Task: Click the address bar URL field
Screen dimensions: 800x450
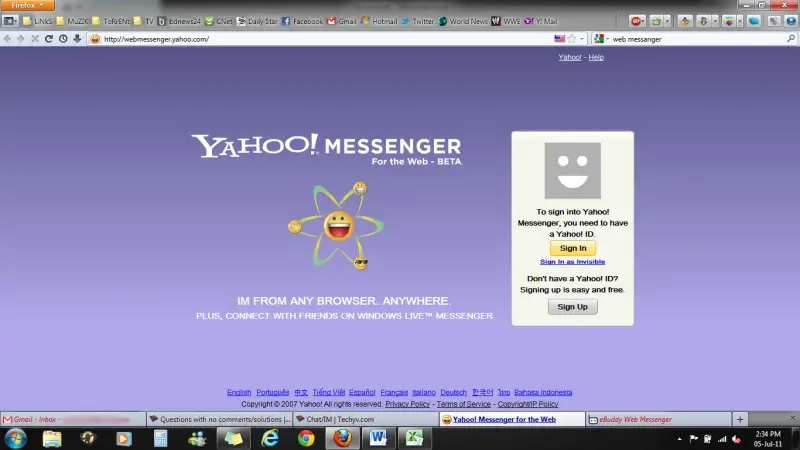Action: [327, 39]
